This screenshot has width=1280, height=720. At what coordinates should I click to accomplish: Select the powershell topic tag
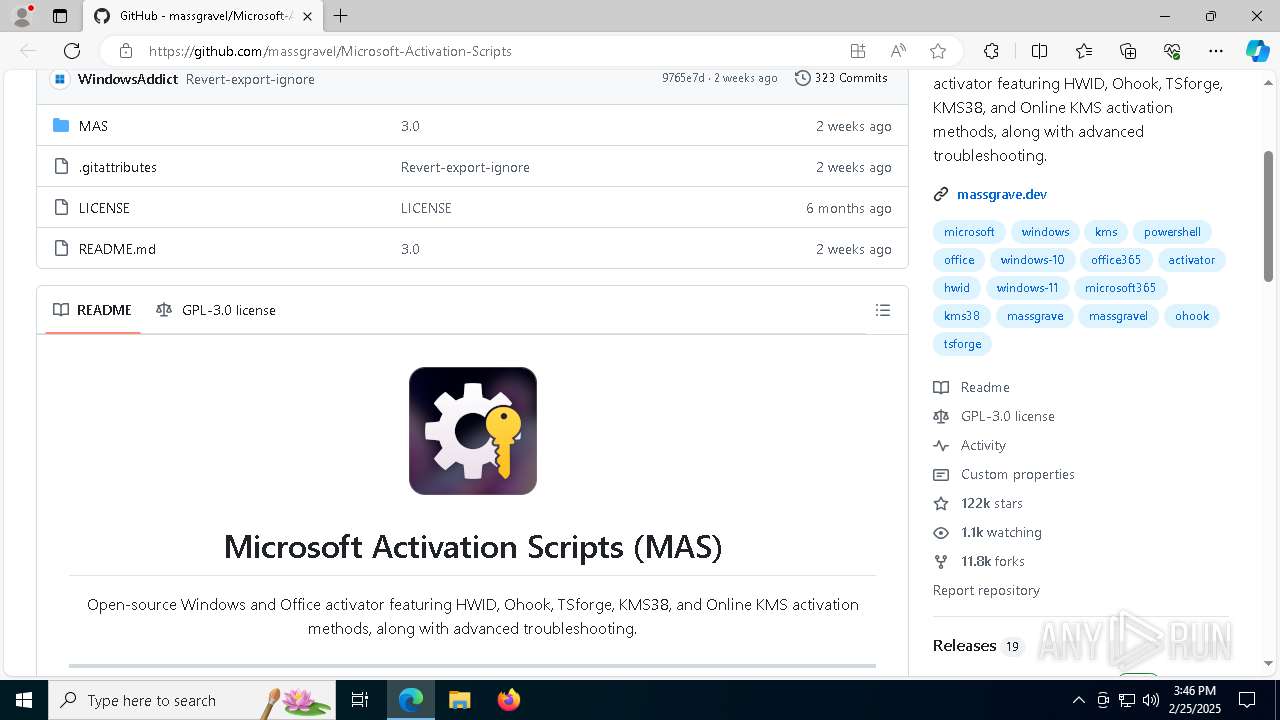click(1172, 232)
